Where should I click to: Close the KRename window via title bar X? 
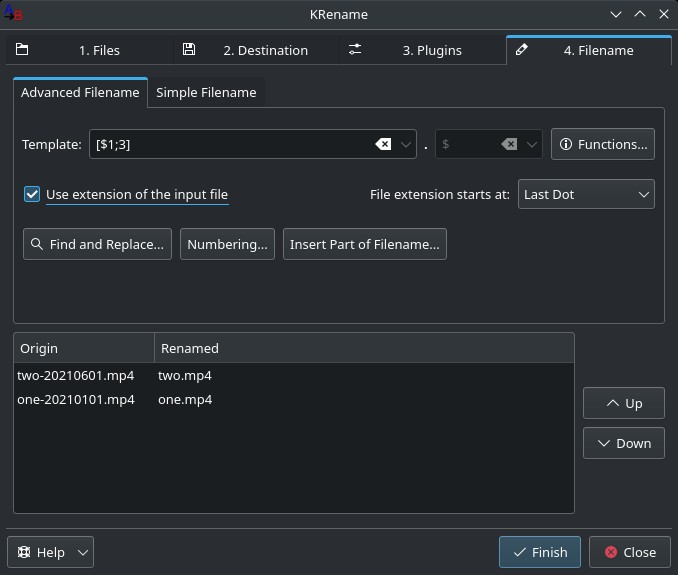click(664, 14)
